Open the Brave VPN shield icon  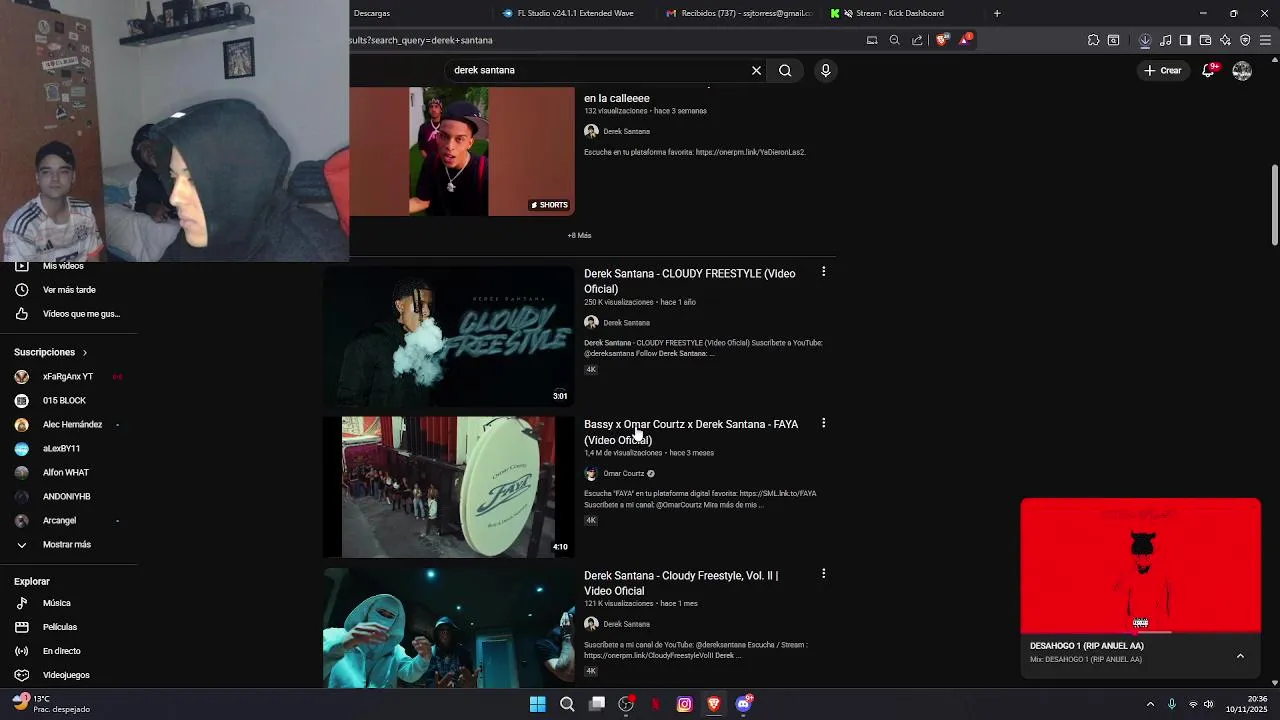[x=1245, y=40]
